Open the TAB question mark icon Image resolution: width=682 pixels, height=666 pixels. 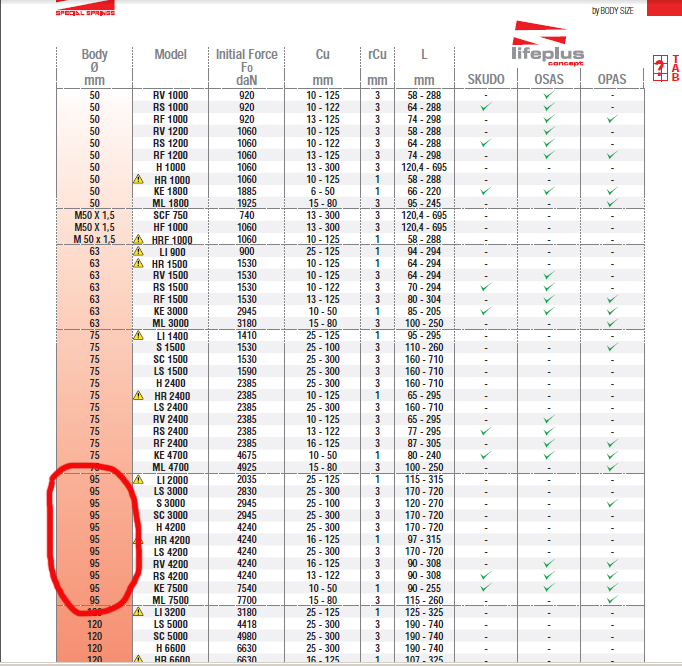[660, 69]
